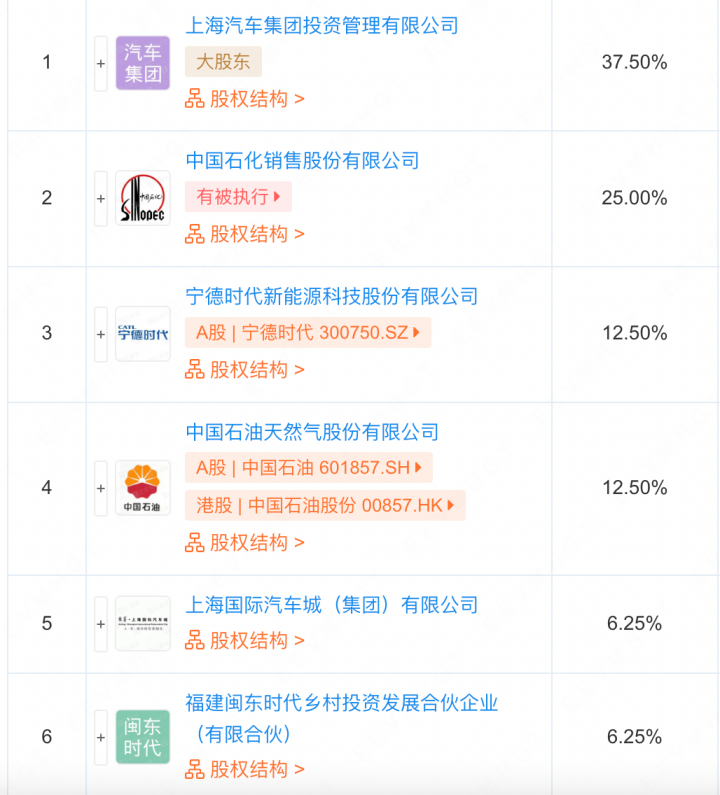Click the 上海国际汽车城 logo thumbnail
720x795 pixels.
(143, 624)
